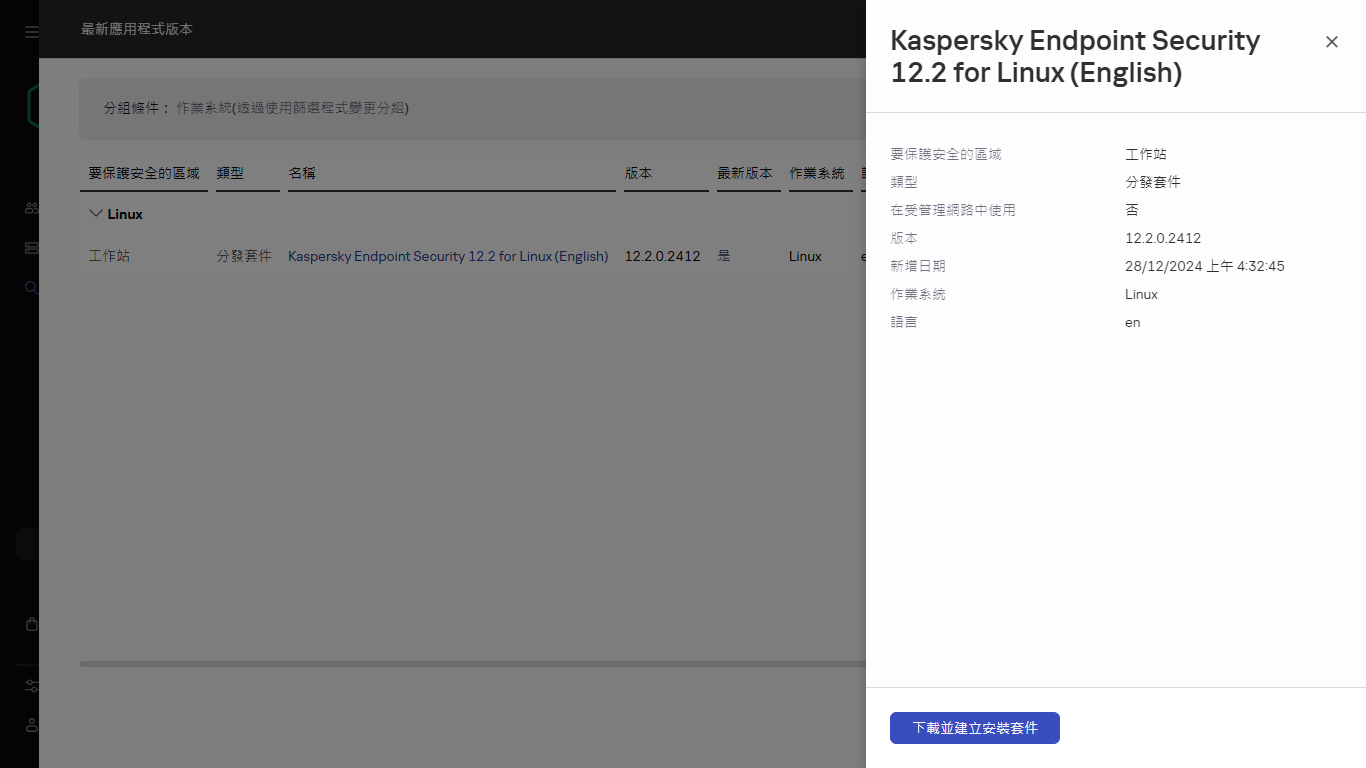Click the 要保護安全的區域 label in details panel

(946, 154)
